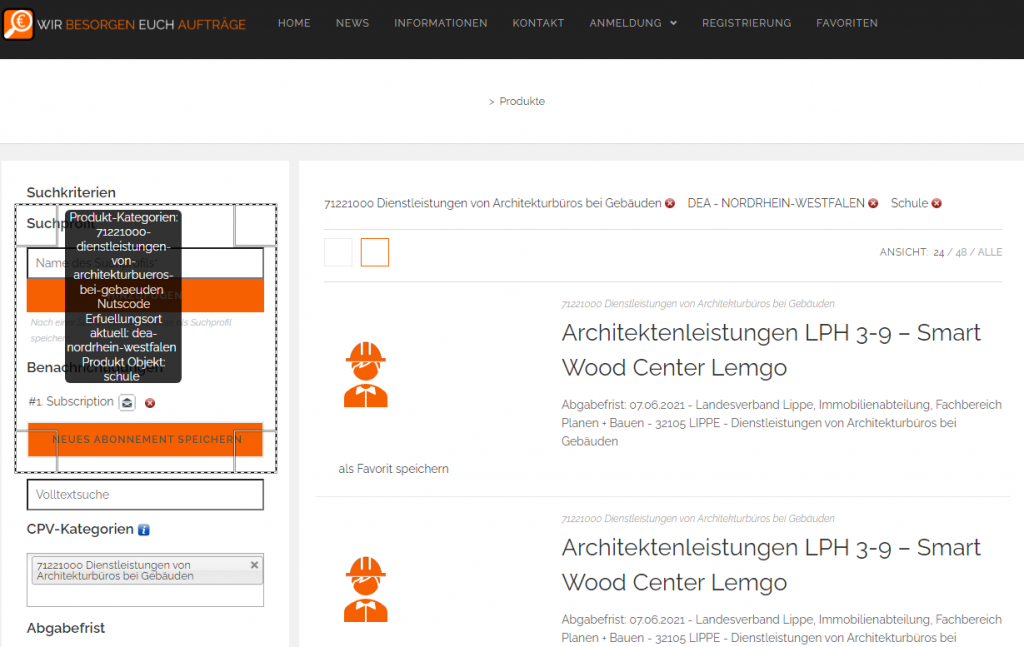Remove the Schule filter tag
Screen dimensions: 1024x647
(x=936, y=204)
